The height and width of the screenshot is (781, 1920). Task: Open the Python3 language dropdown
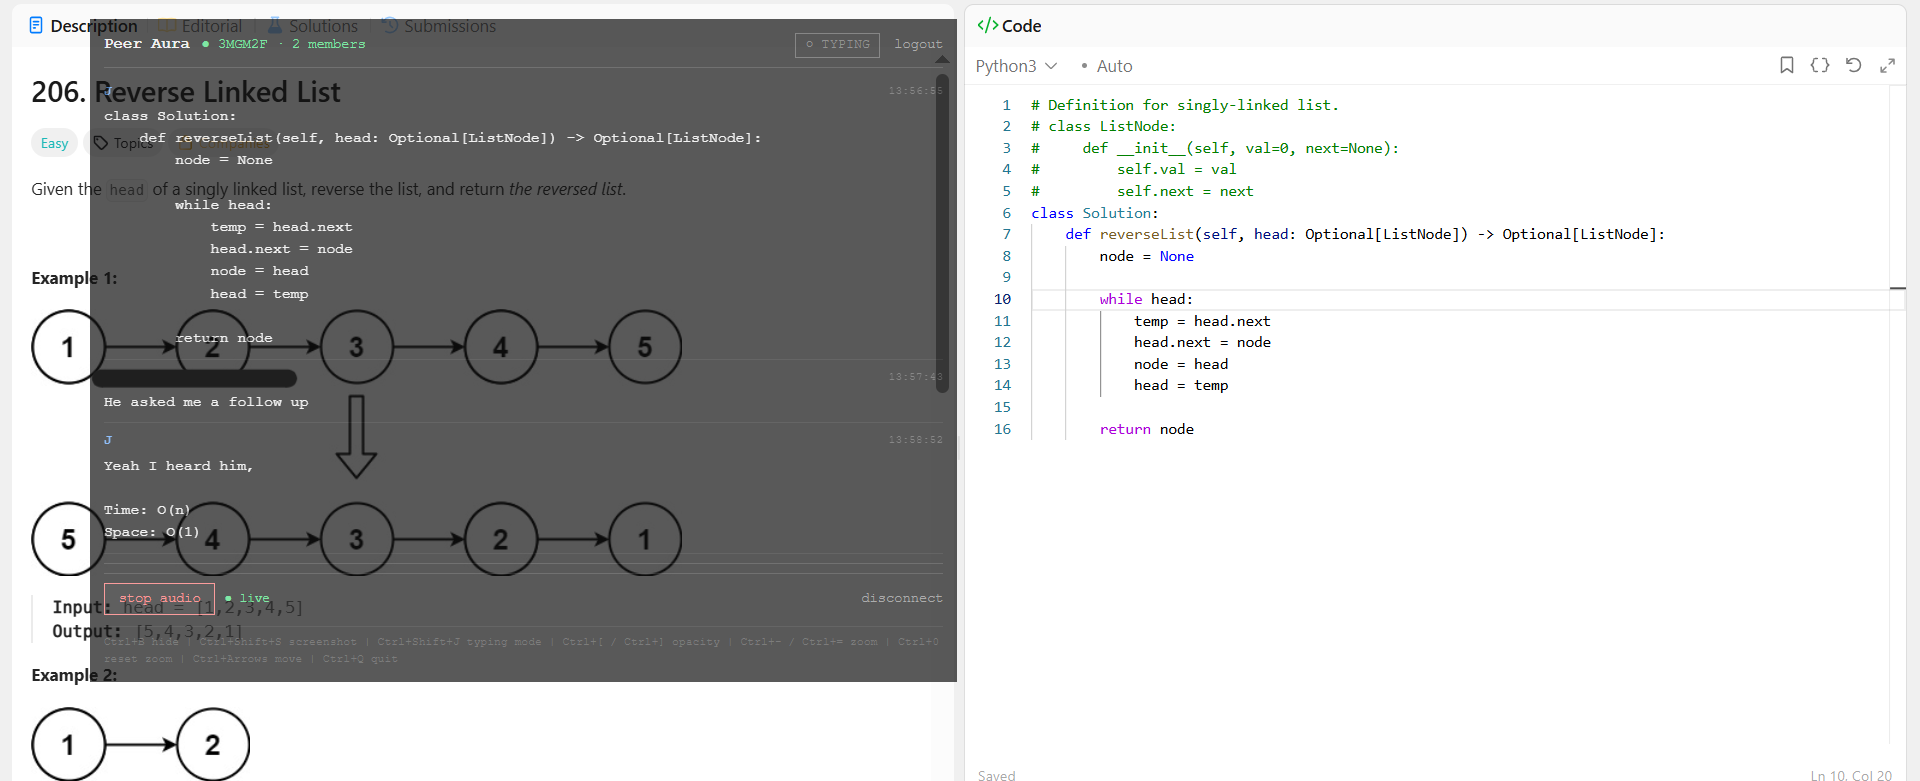click(1016, 66)
